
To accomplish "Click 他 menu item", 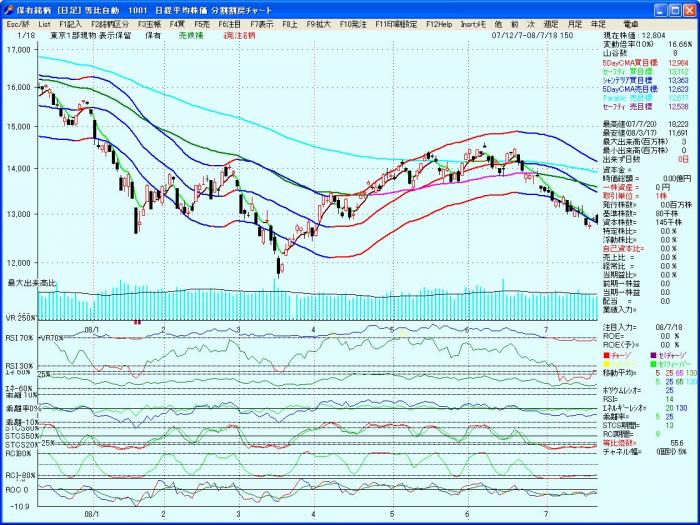I will [x=499, y=25].
